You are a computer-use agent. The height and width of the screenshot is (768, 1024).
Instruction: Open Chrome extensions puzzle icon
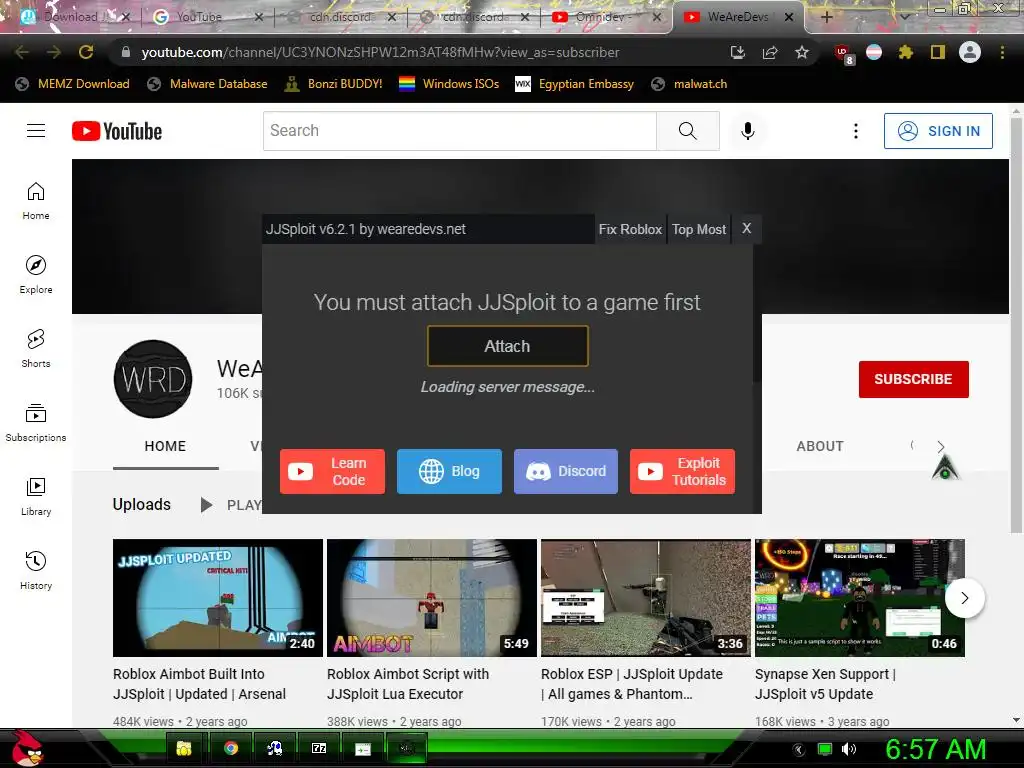906,52
